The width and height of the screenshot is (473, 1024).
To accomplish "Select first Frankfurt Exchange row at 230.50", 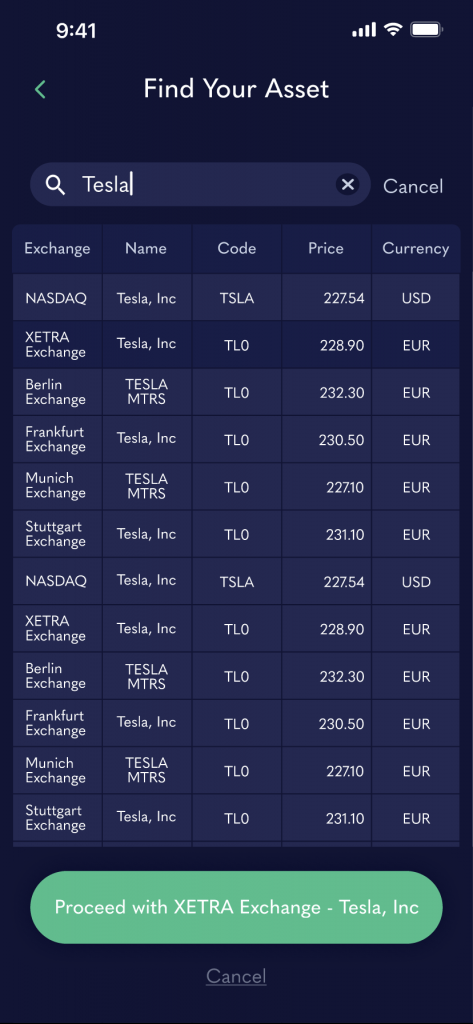I will click(236, 440).
